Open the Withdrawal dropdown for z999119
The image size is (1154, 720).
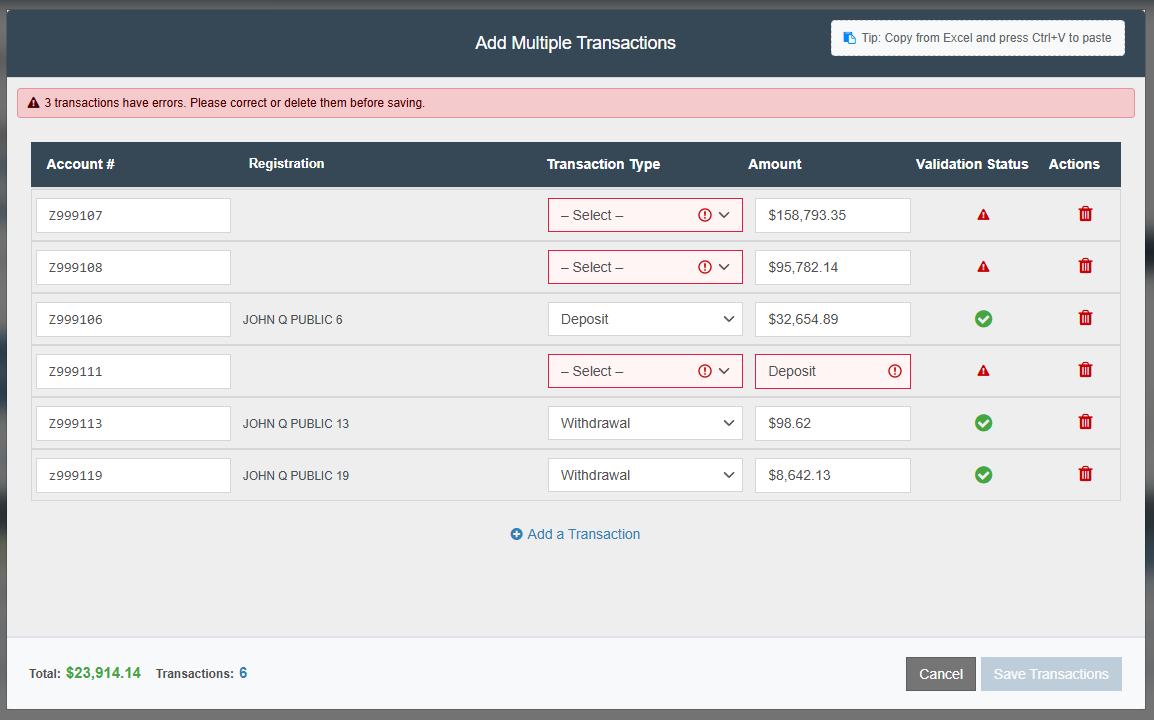click(645, 475)
